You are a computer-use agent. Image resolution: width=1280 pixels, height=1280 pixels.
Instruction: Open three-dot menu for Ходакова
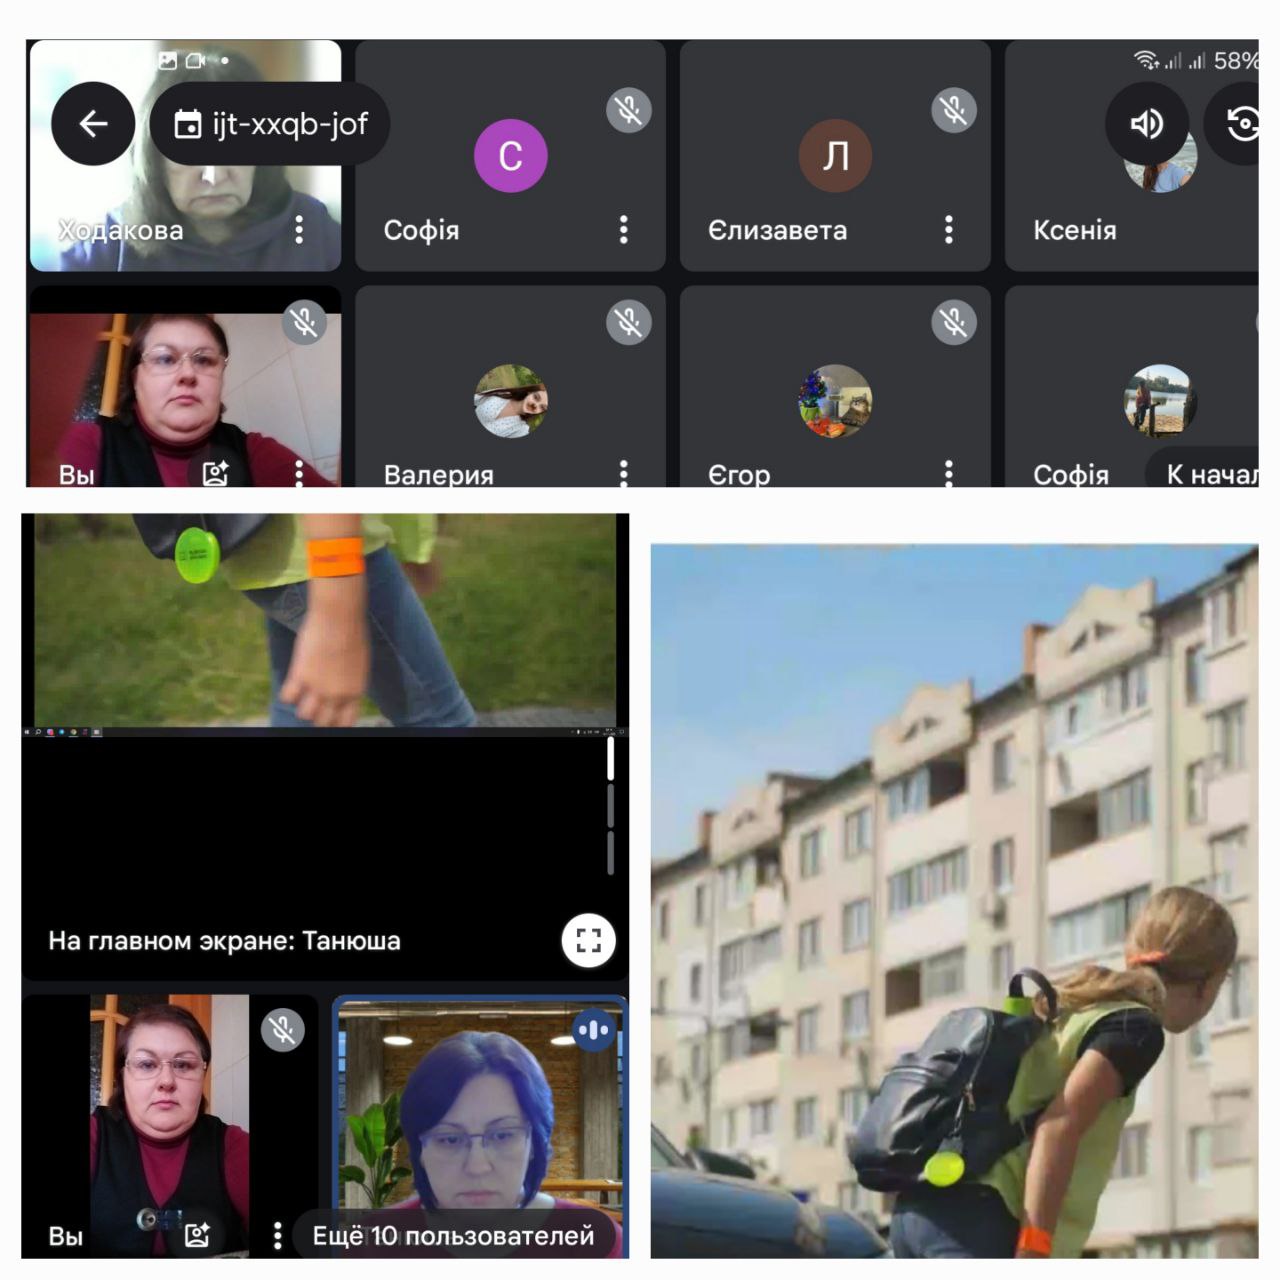[299, 230]
